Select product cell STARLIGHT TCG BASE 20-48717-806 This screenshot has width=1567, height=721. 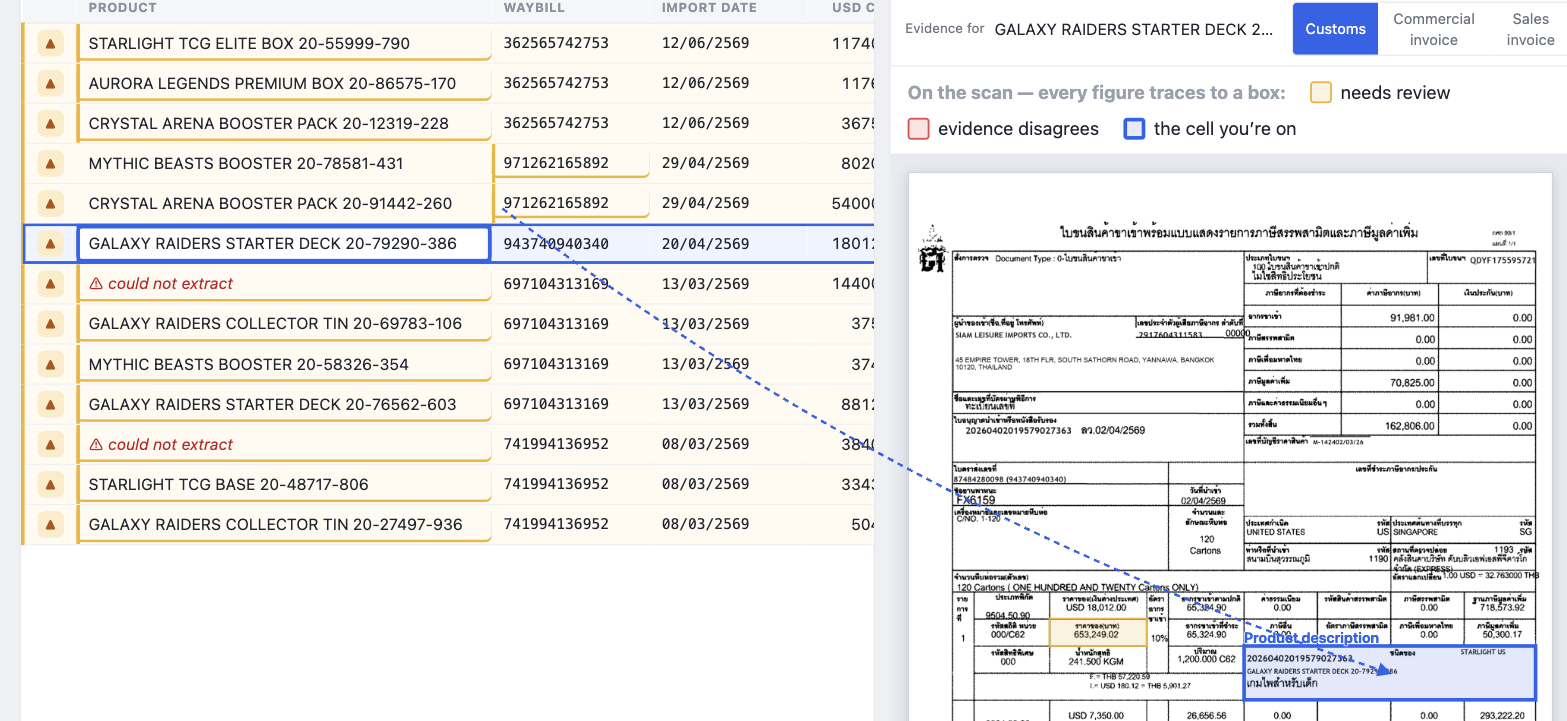(x=284, y=484)
